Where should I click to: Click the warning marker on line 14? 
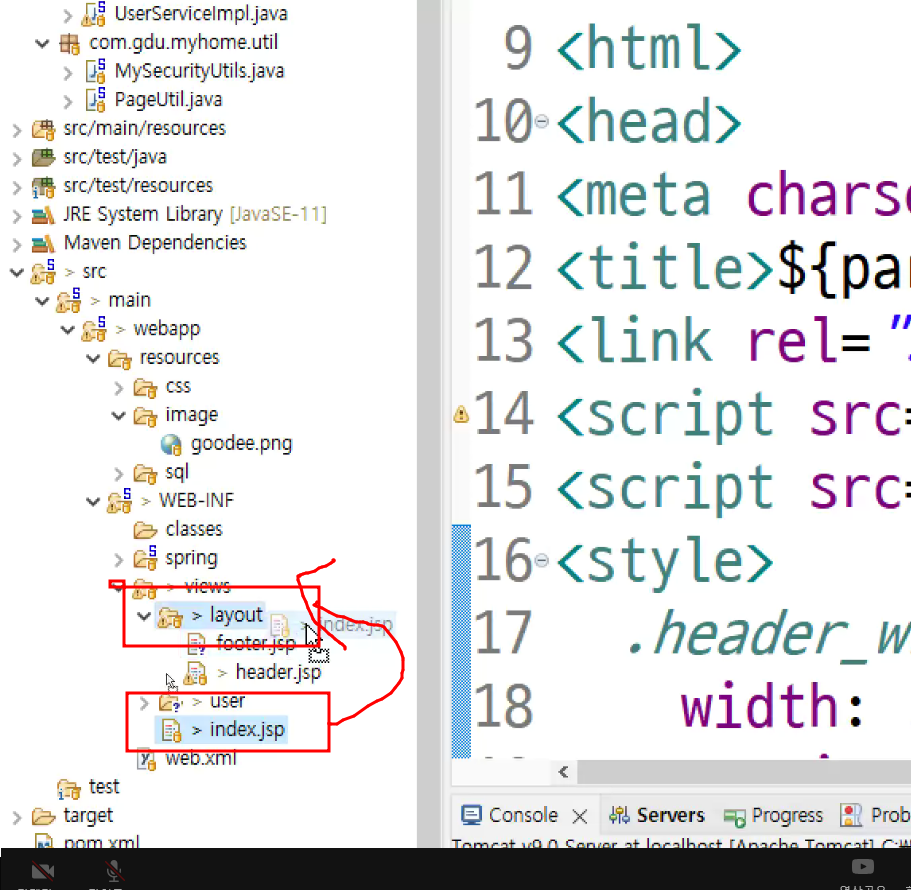[461, 414]
